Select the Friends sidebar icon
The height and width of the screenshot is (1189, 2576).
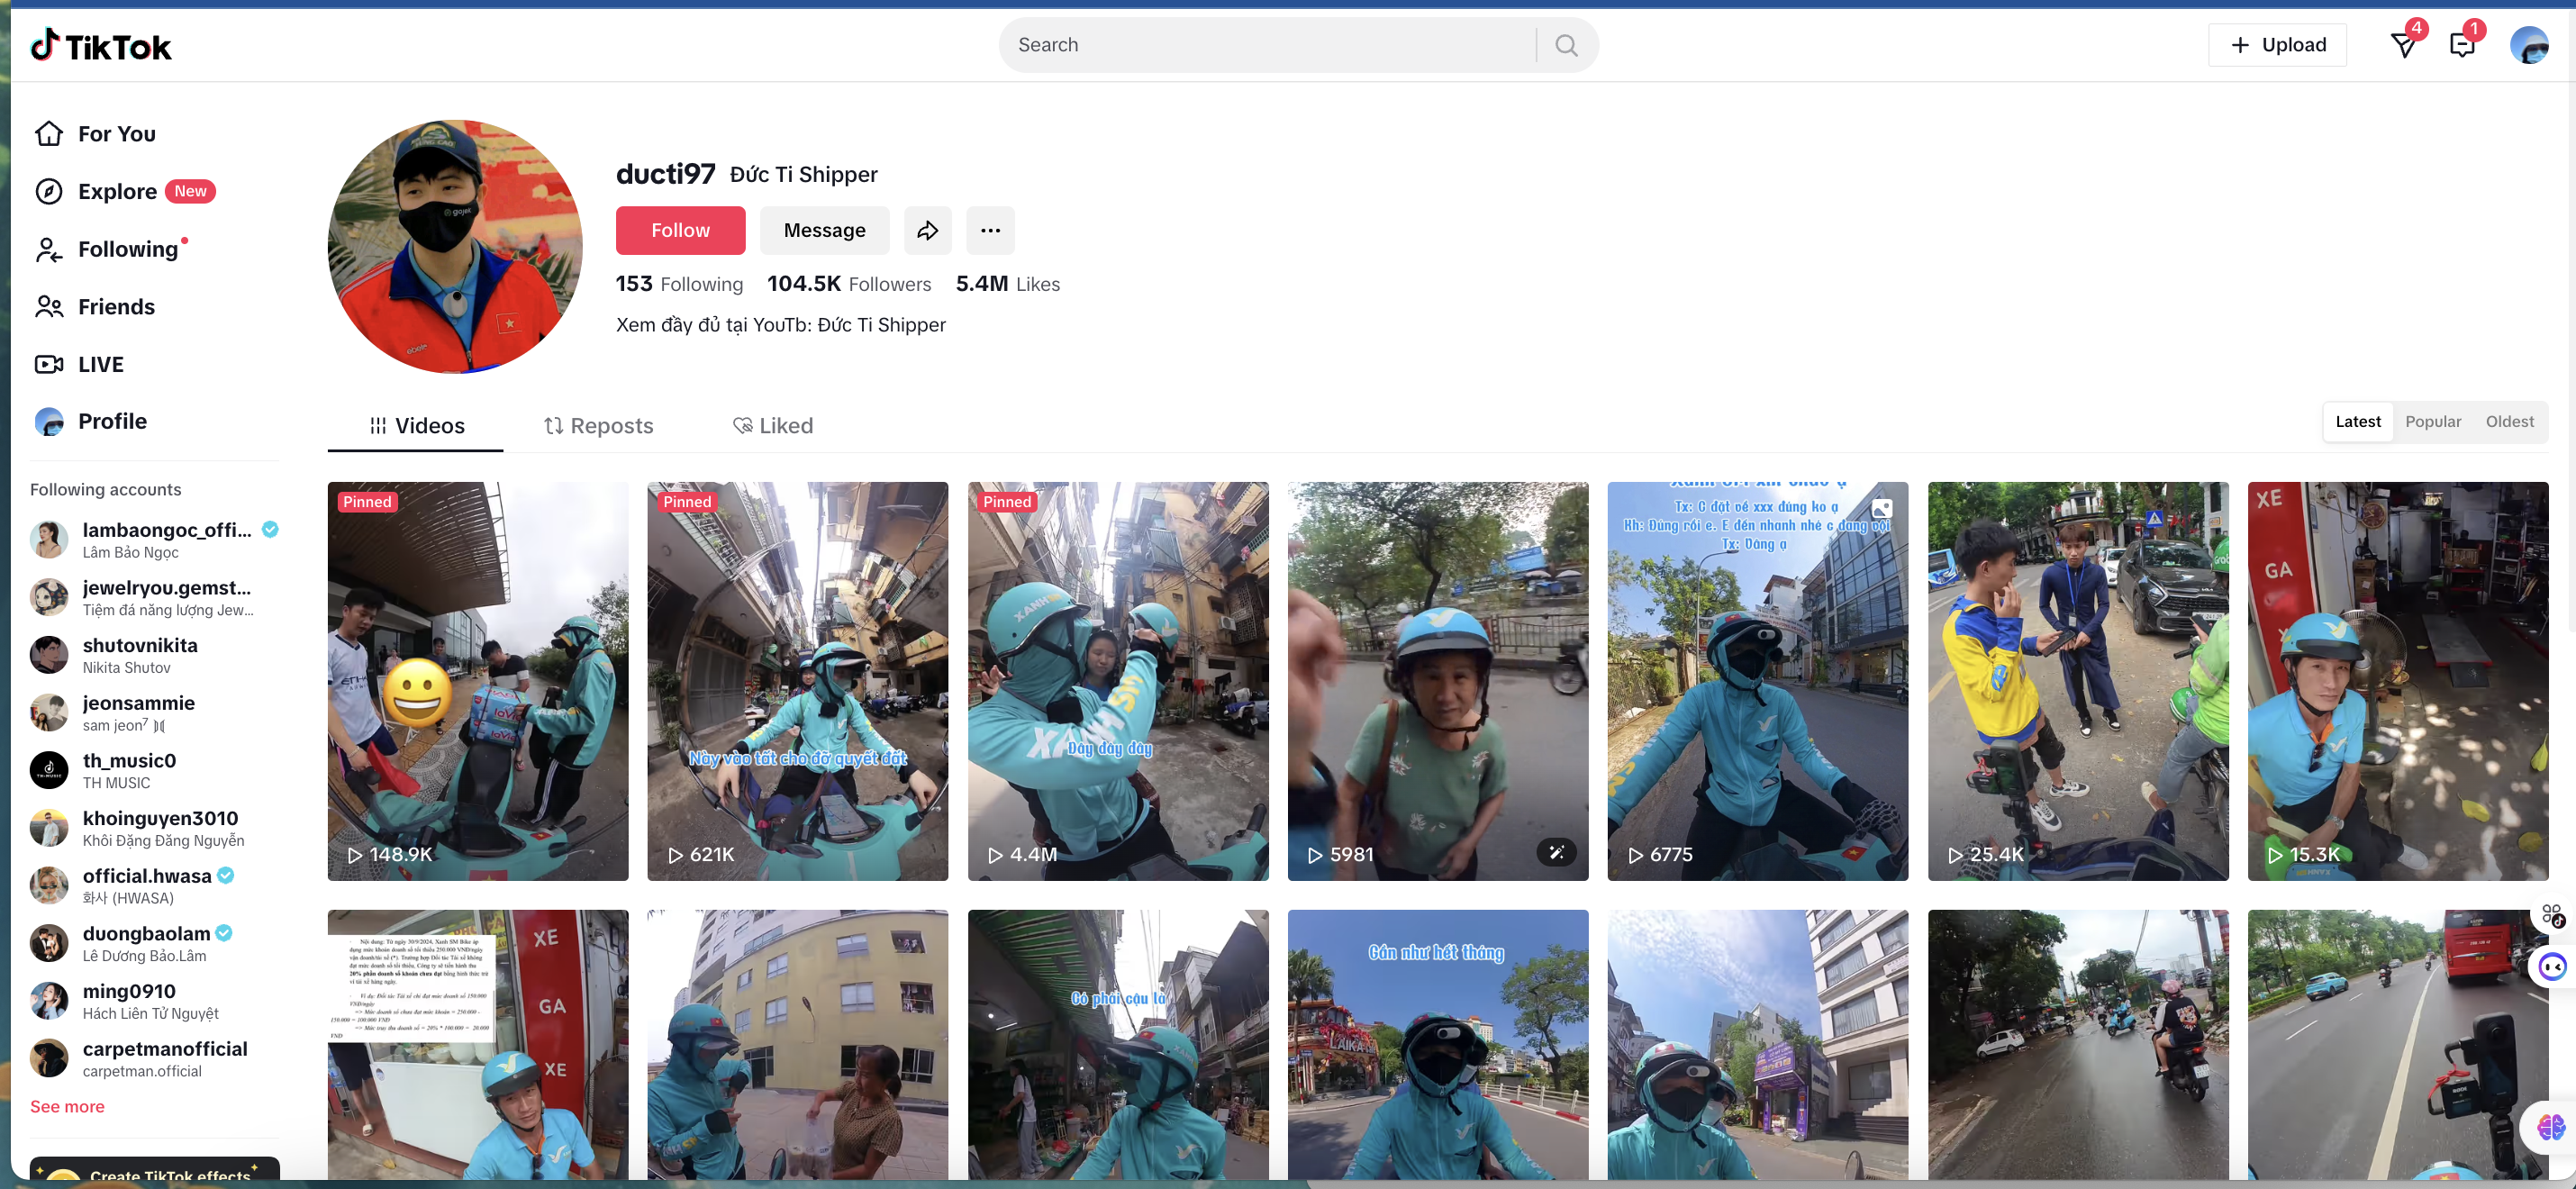point(49,306)
